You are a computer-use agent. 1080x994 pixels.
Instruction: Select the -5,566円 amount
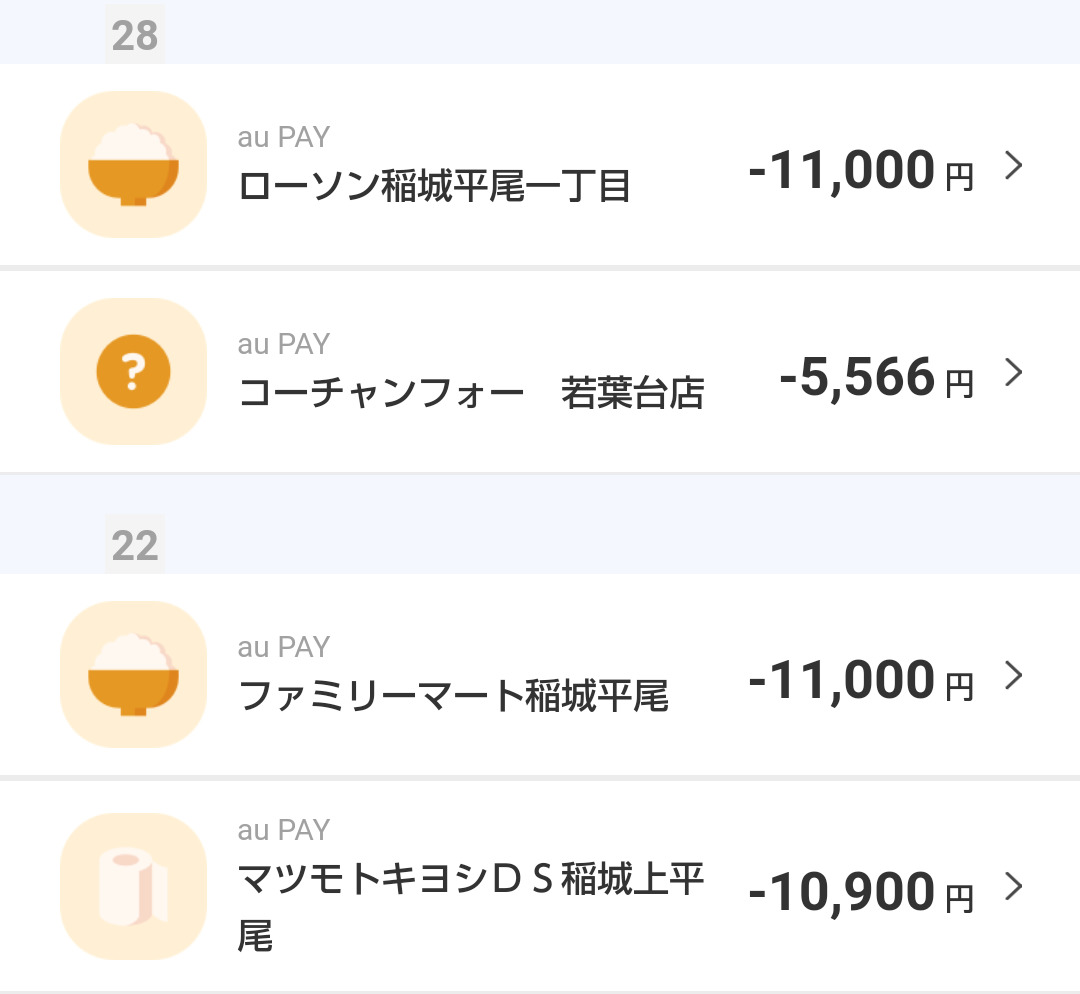[875, 377]
